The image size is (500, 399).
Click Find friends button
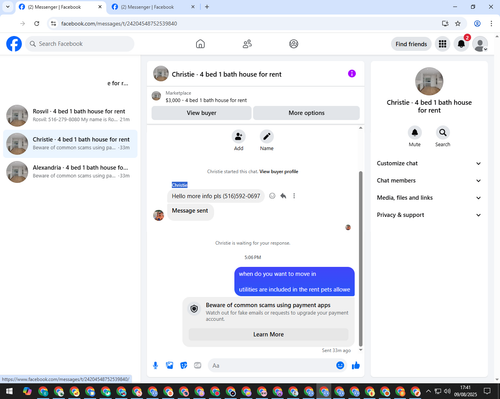411,44
